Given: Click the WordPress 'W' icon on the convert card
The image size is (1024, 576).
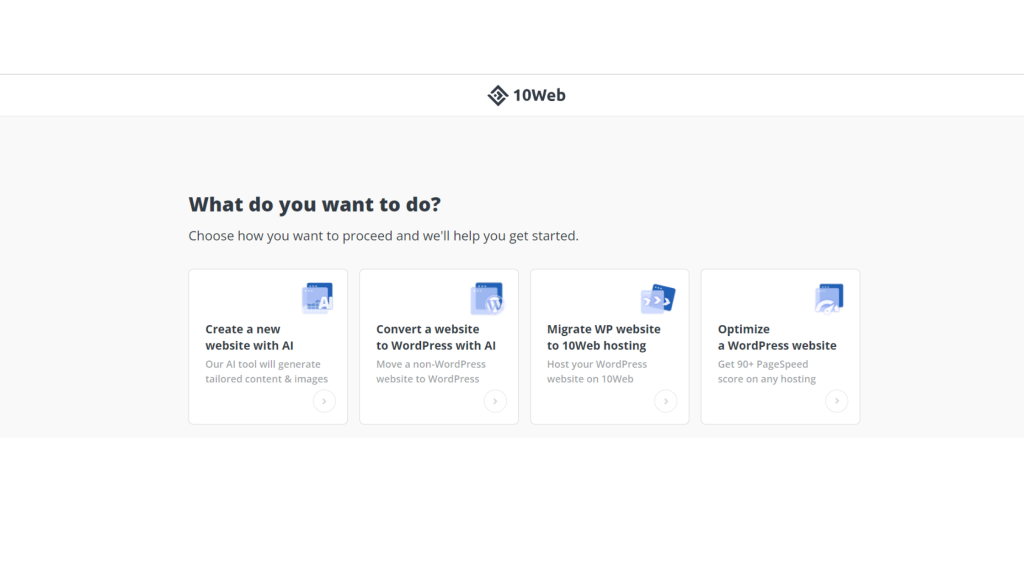Looking at the screenshot, I should tap(489, 297).
